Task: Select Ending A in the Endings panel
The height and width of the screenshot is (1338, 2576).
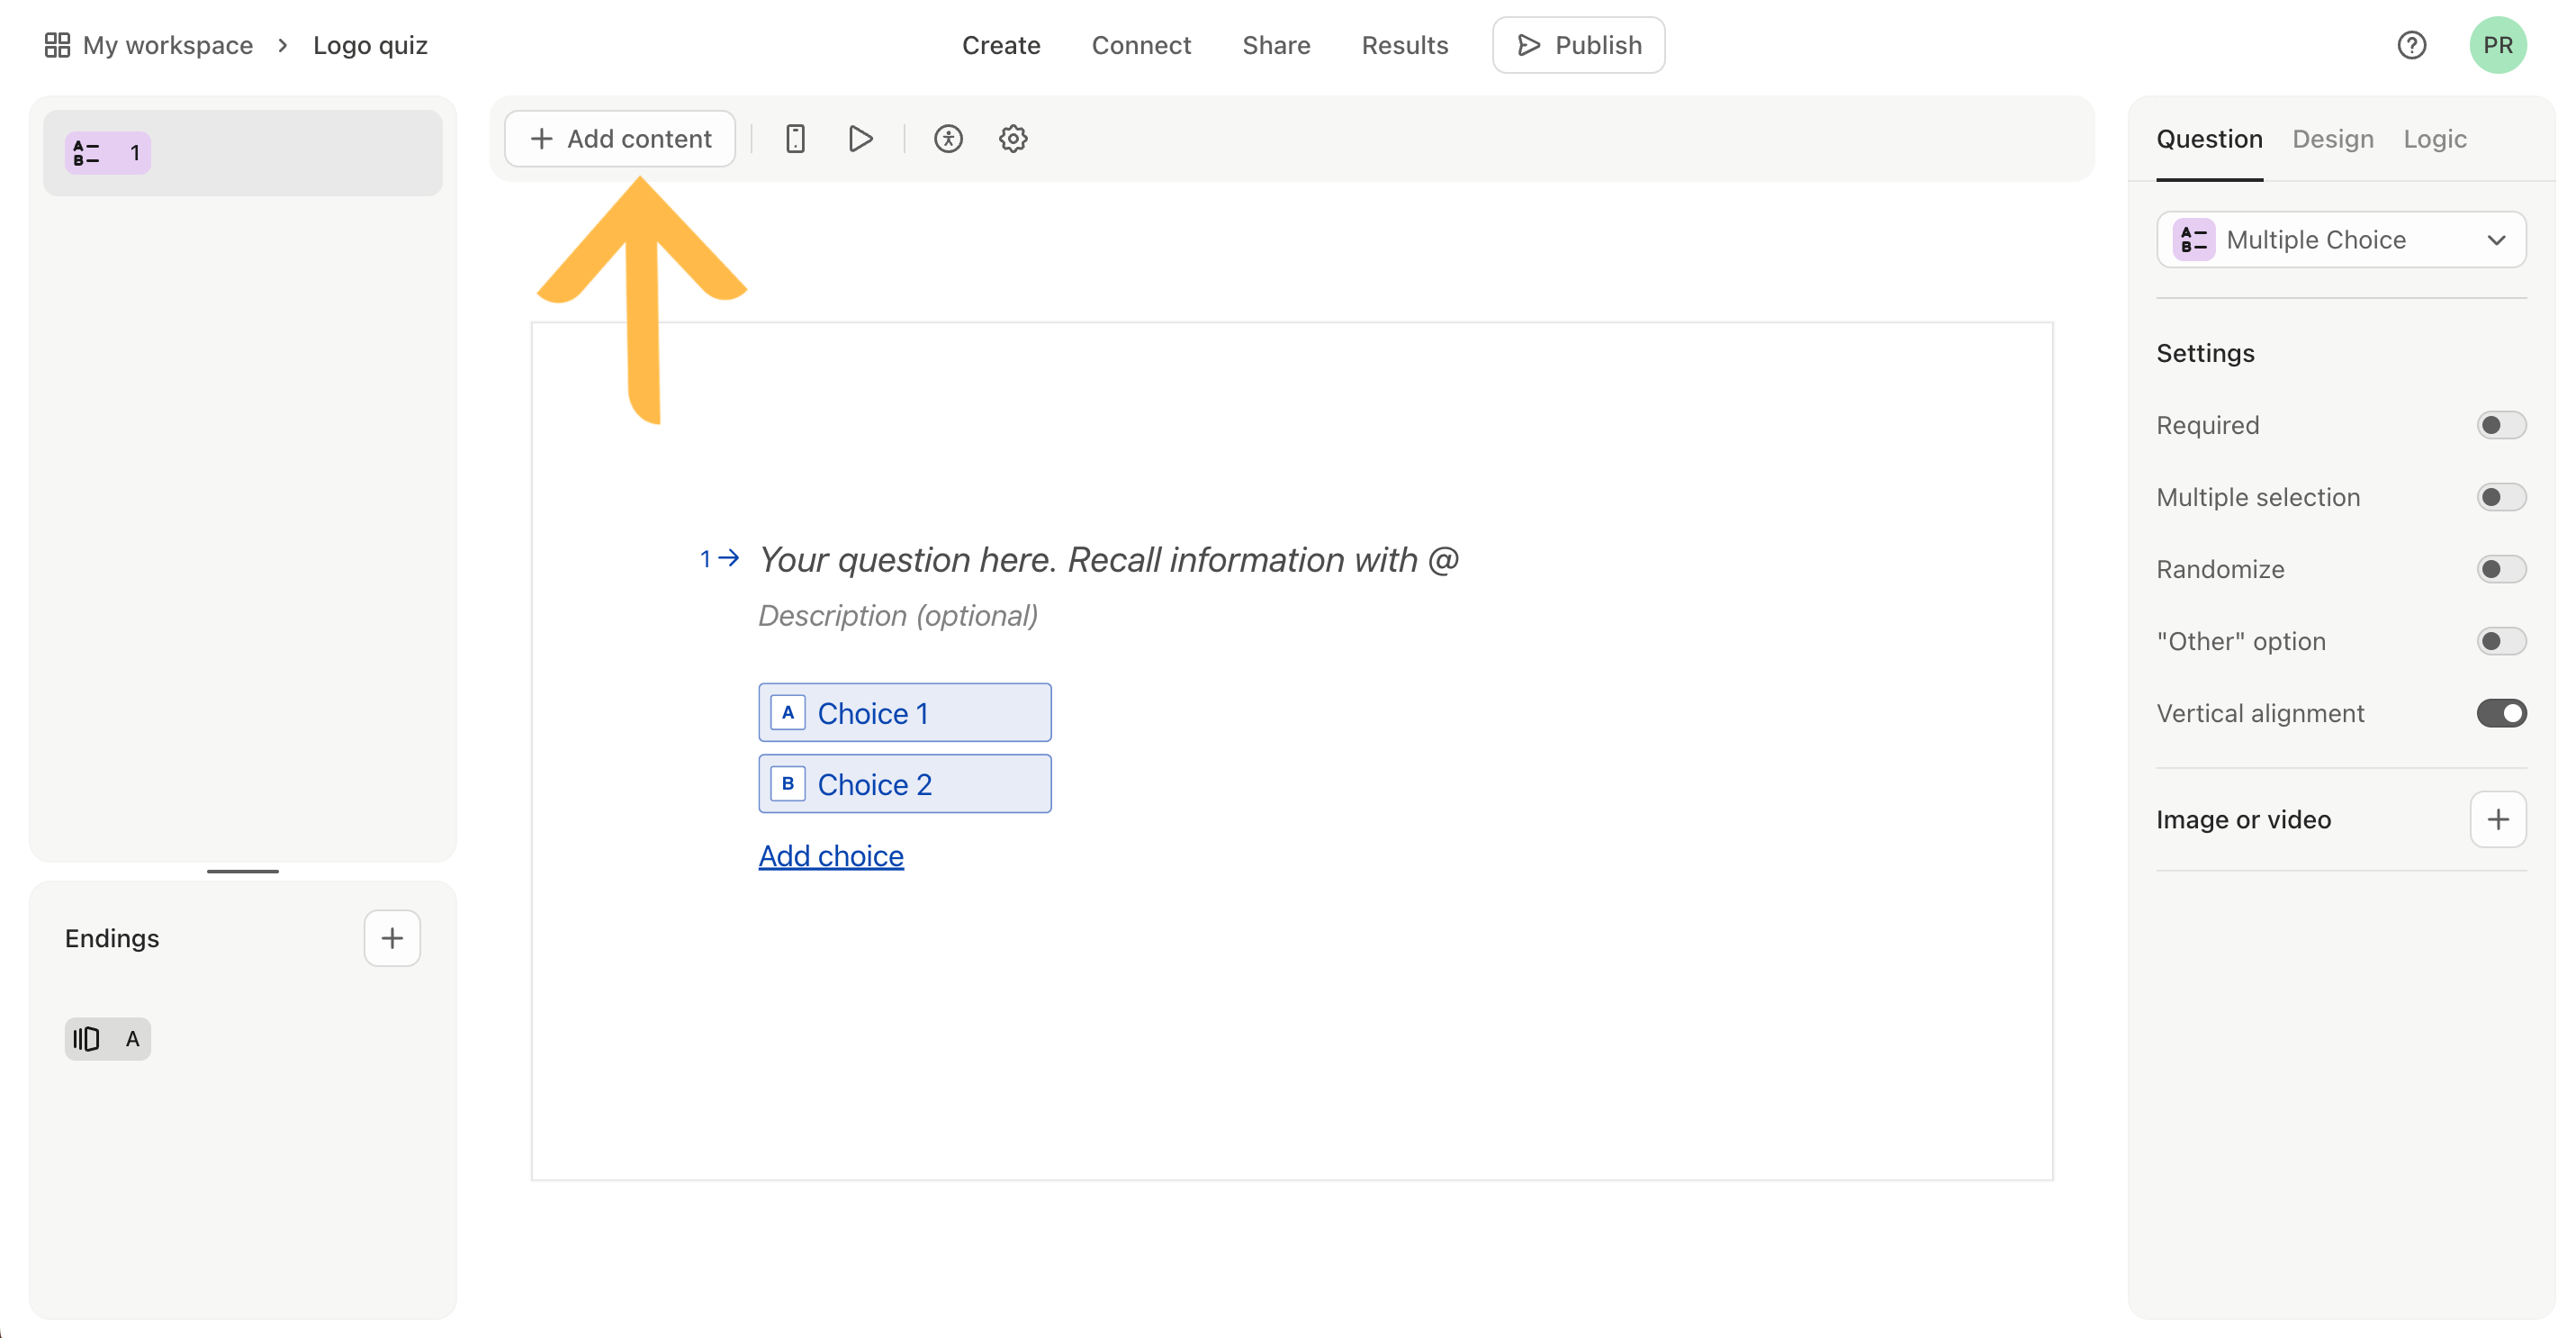Action: tap(107, 1038)
